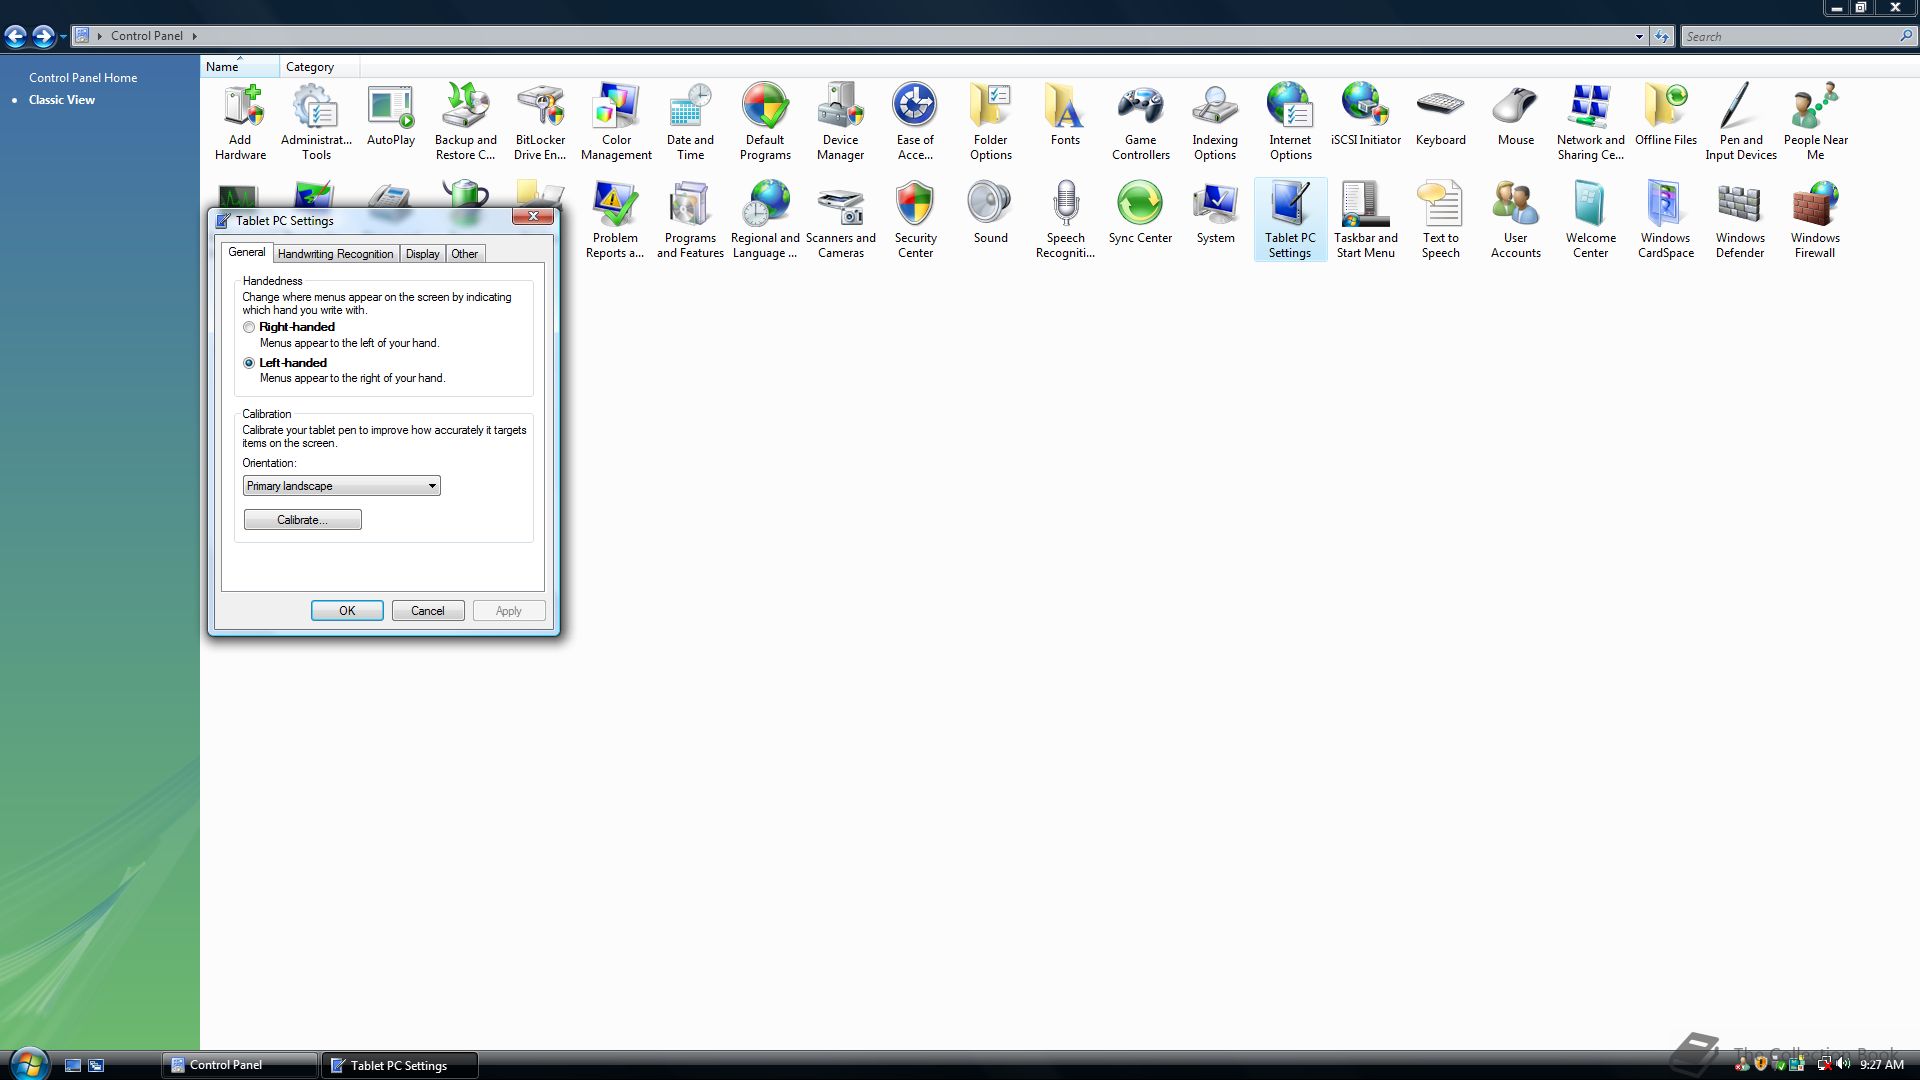Screen dimensions: 1920x1080
Task: Open the Add Hardware applet
Action: tap(240, 121)
